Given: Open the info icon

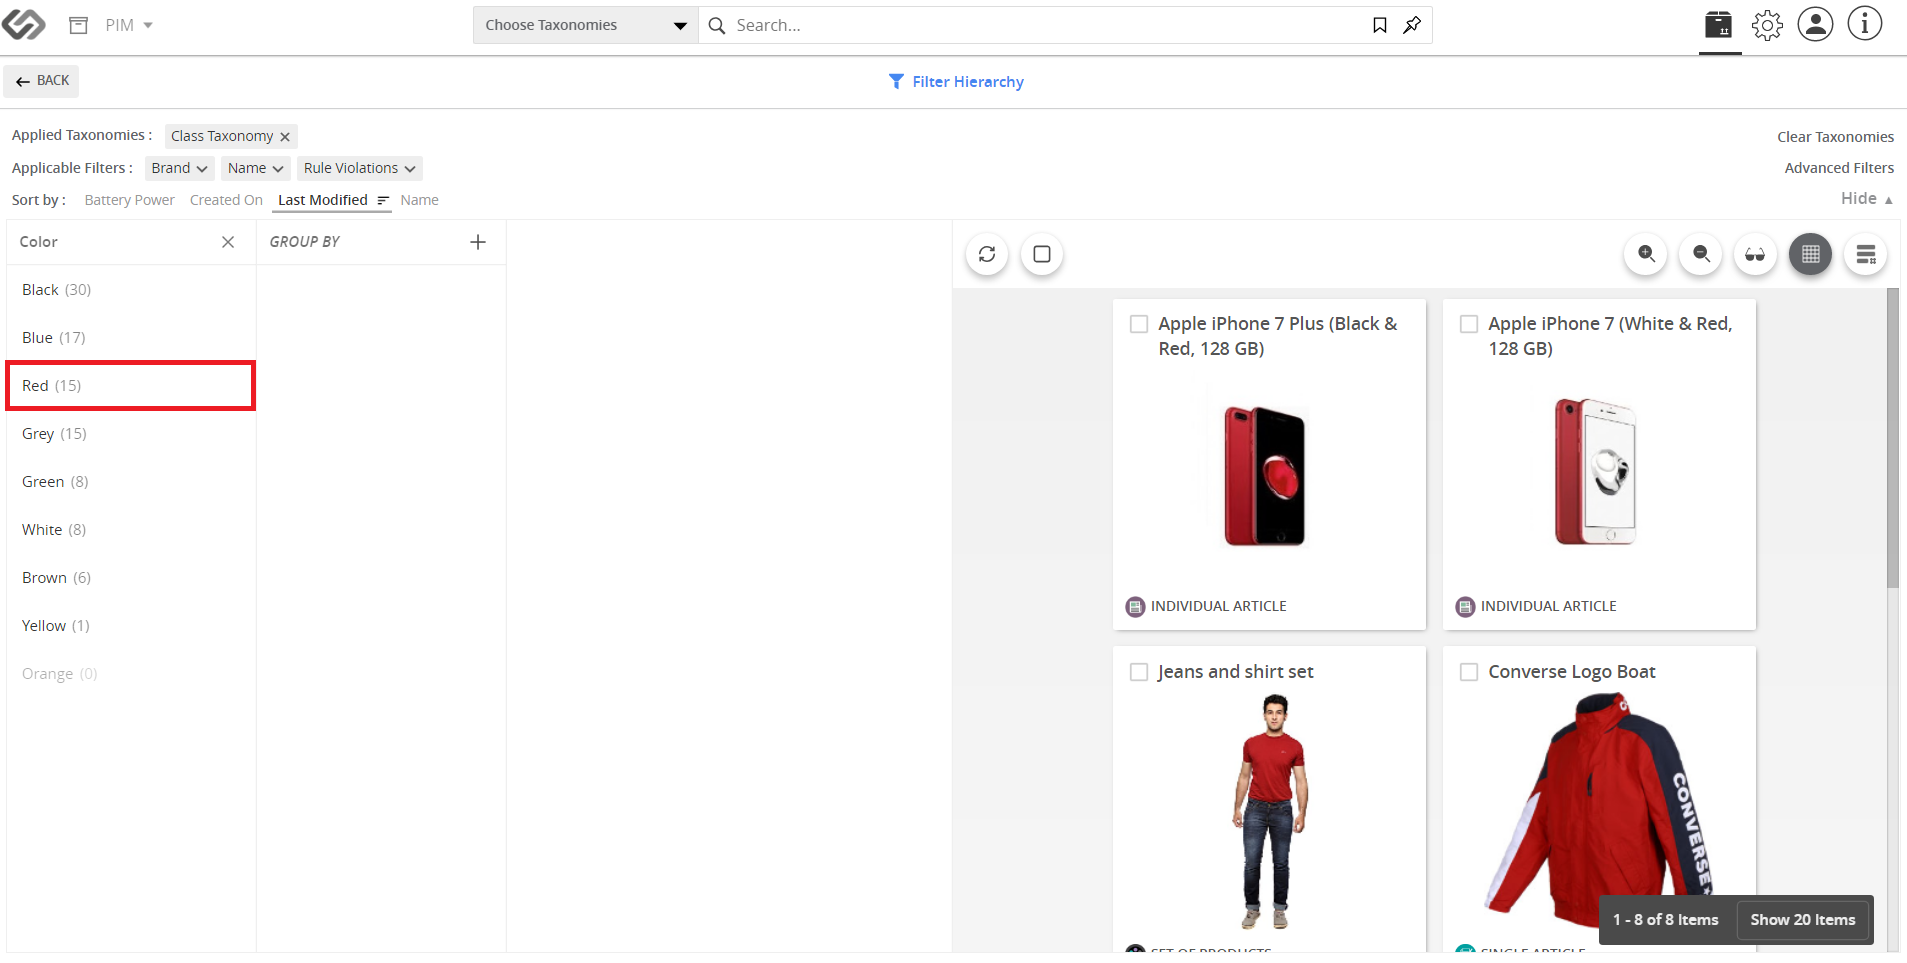Looking at the screenshot, I should coord(1865,24).
